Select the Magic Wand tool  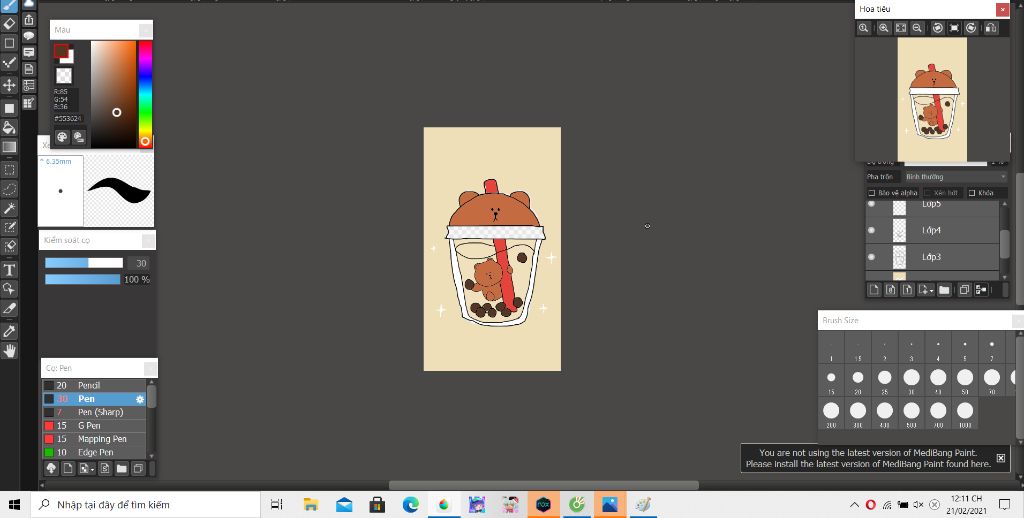[x=9, y=208]
